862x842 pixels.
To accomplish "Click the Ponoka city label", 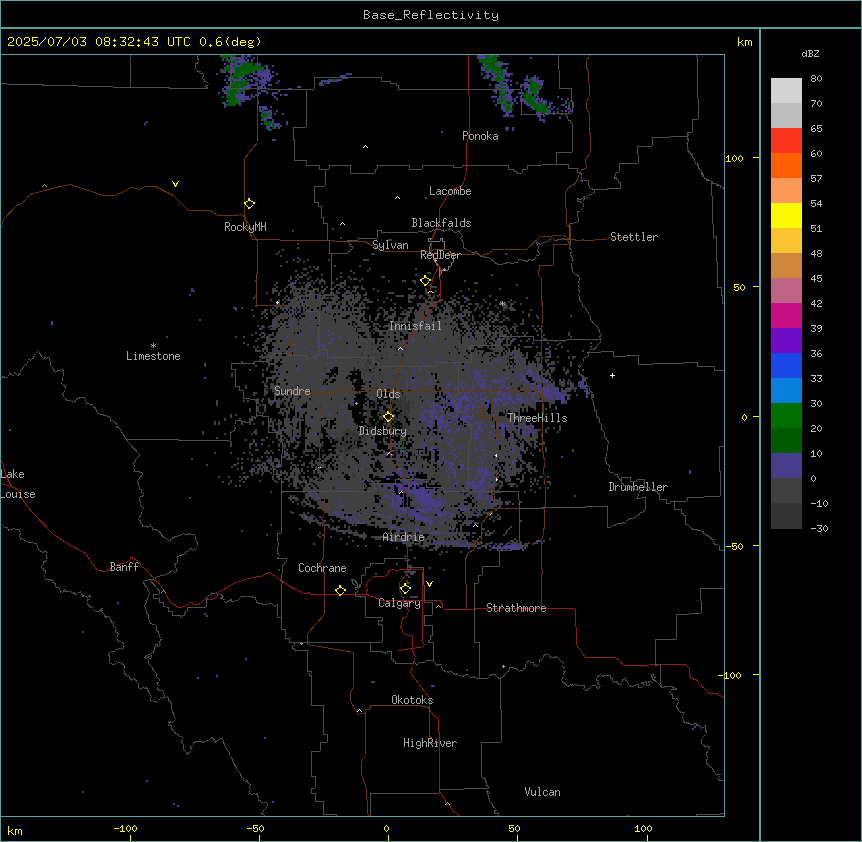I will click(x=480, y=136).
